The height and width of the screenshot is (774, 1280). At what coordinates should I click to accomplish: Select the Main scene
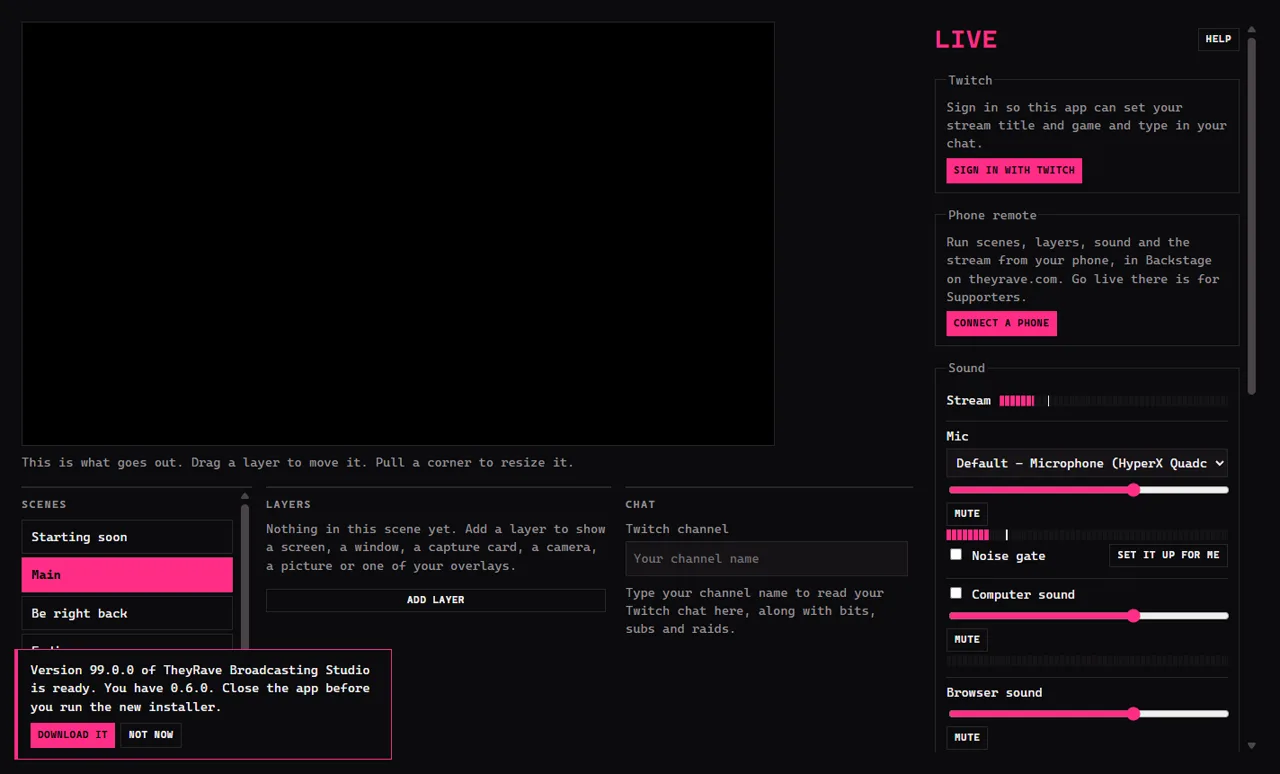click(x=127, y=575)
